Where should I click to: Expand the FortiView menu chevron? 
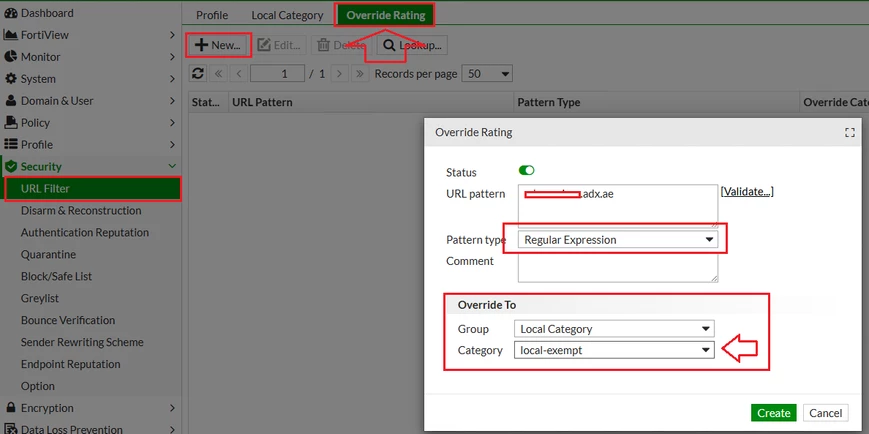pyautogui.click(x=172, y=35)
